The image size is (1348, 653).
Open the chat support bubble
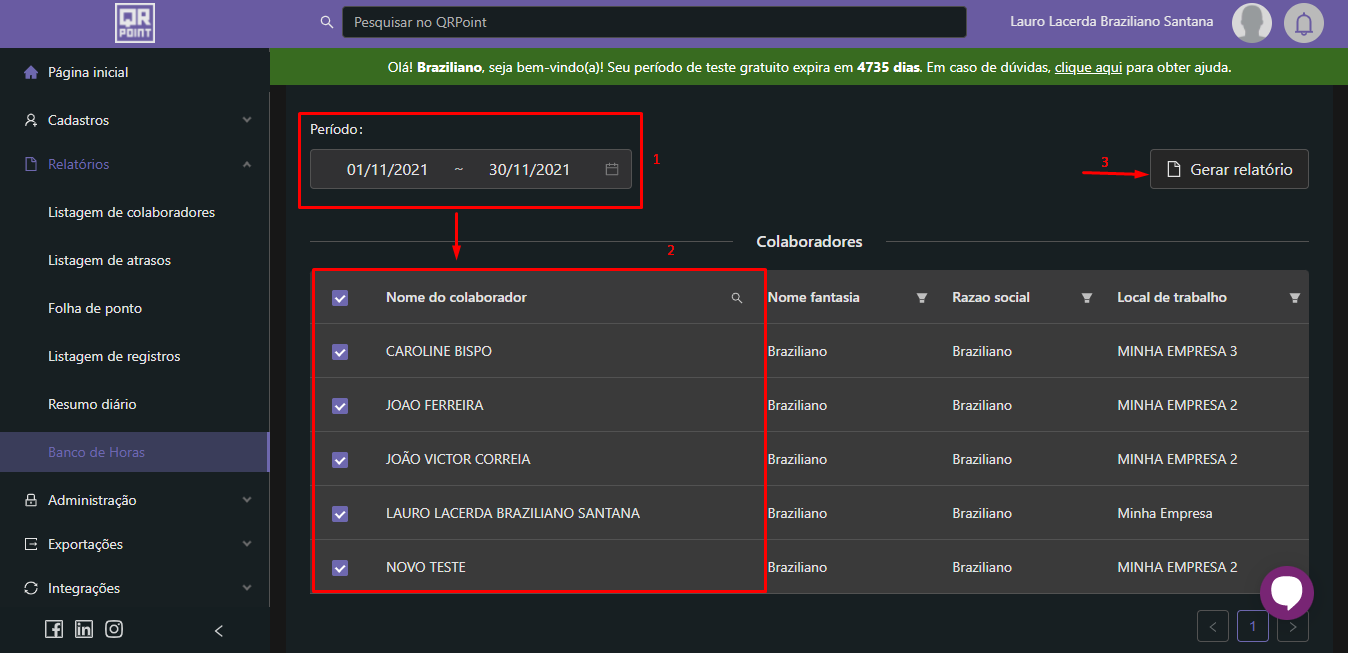click(x=1286, y=592)
